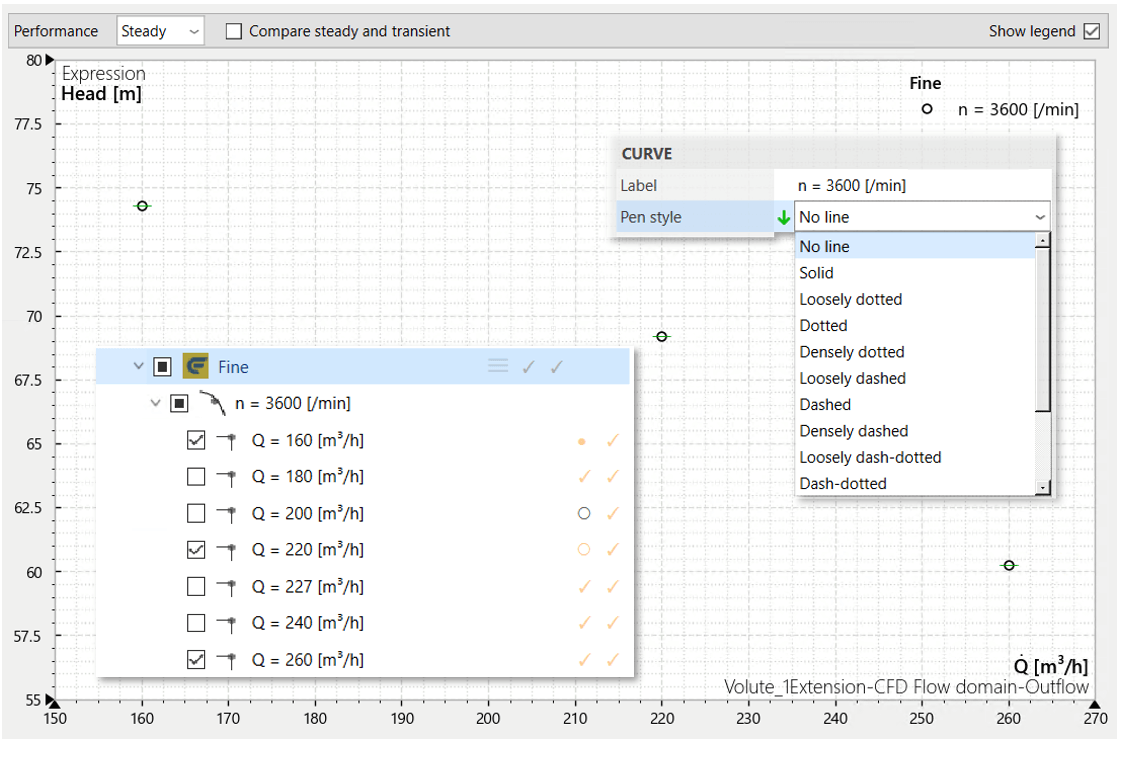Click the last orange checkmark in Q = 180 row
Image resolution: width=1122 pixels, height=774 pixels.
click(x=613, y=476)
